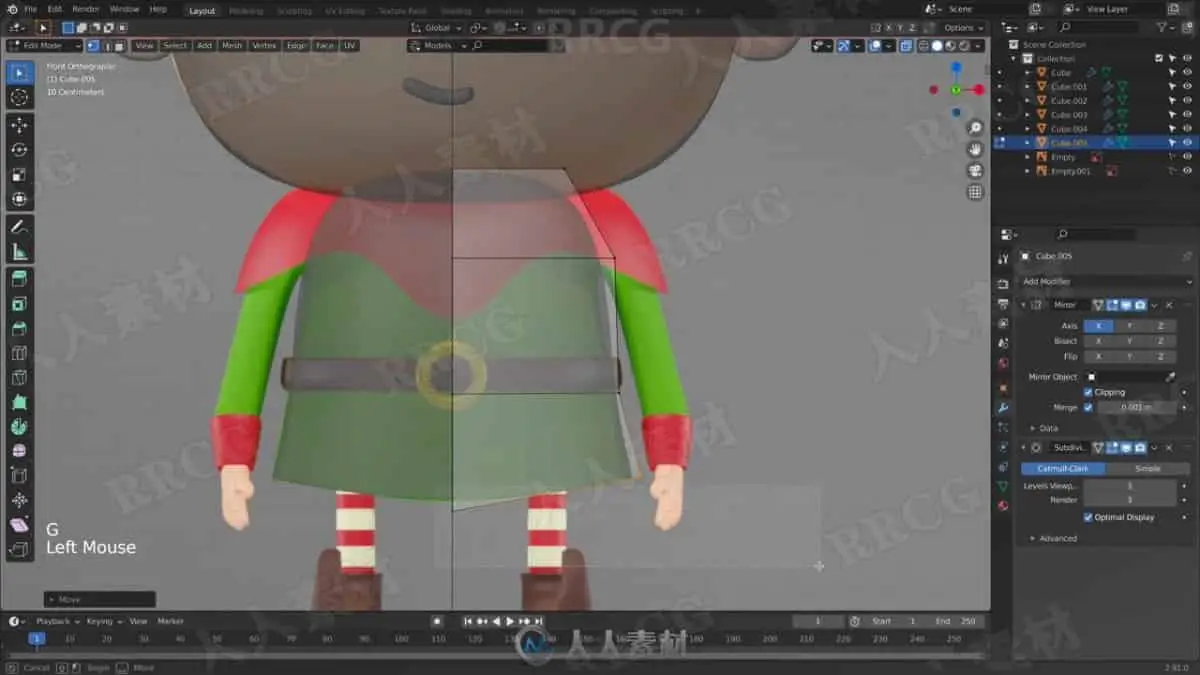Select the Bevel tool
The image size is (1200, 675).
pos(19,328)
